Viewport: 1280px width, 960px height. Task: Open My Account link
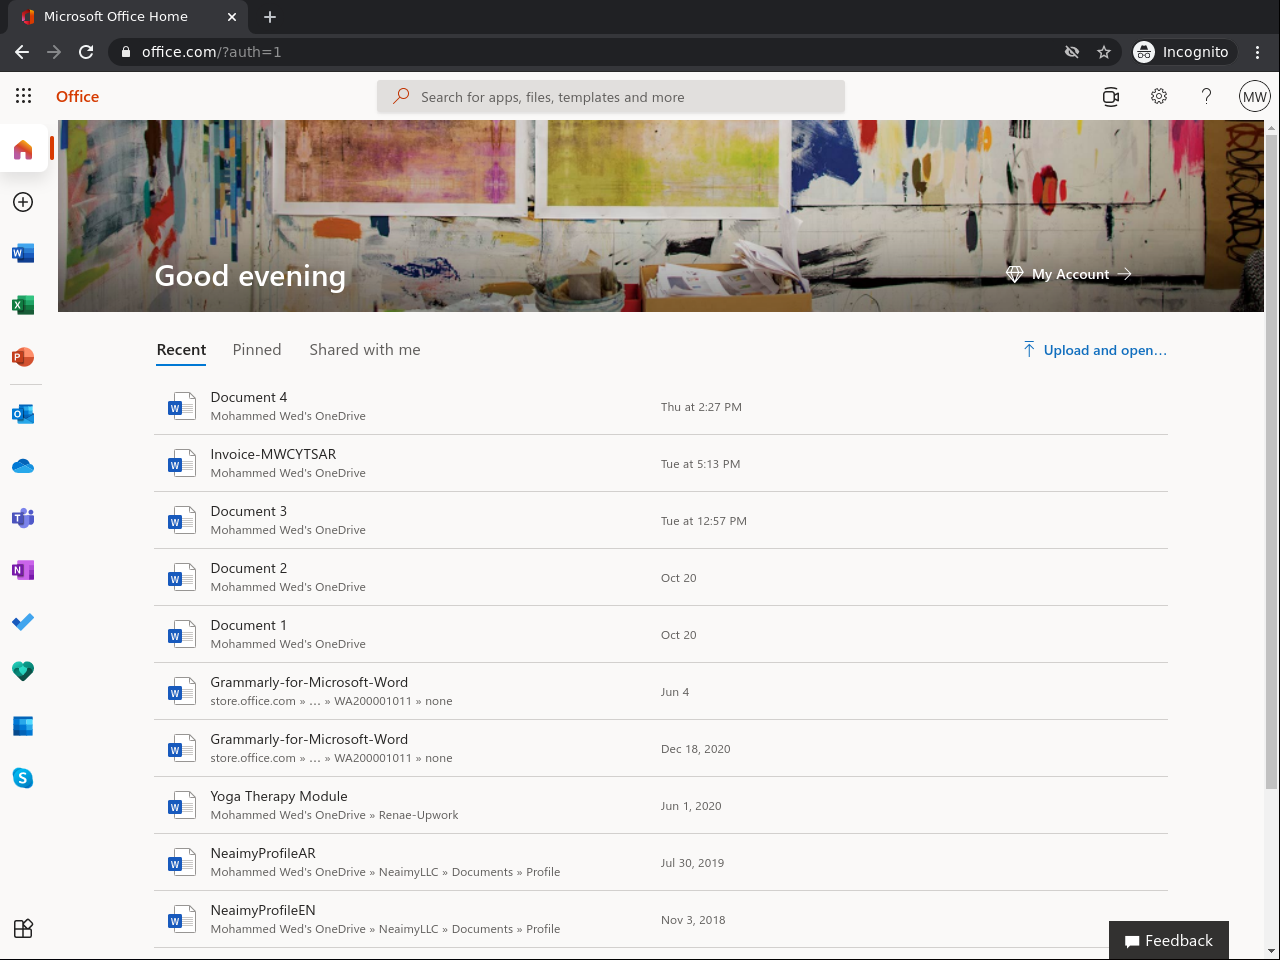(x=1069, y=274)
